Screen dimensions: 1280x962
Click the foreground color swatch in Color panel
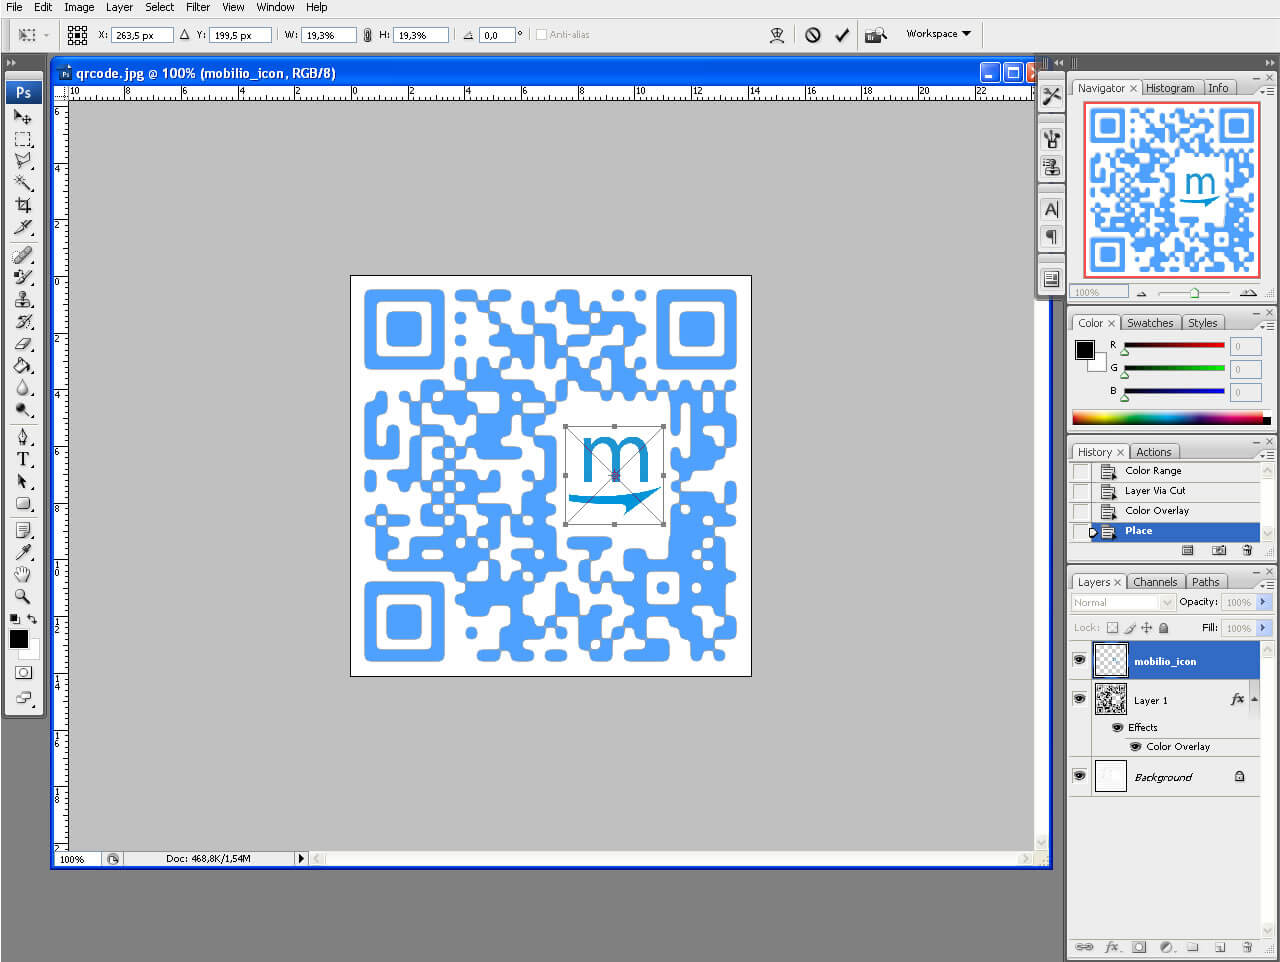point(1084,349)
